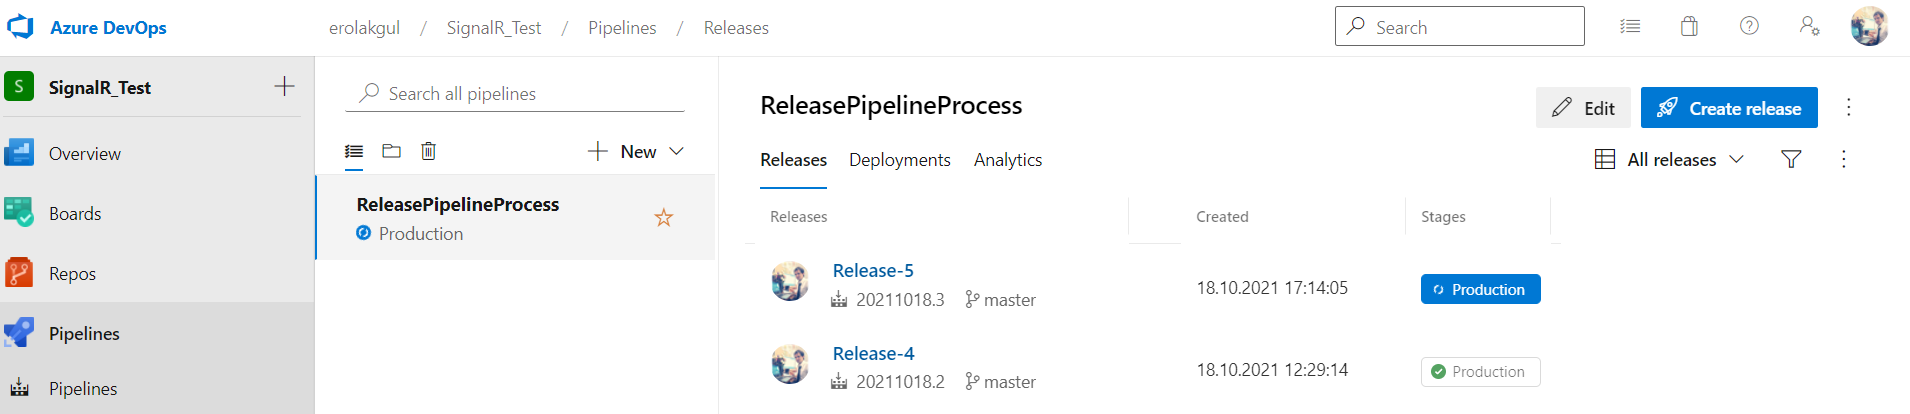Show the pipelines folder view icon
The image size is (1910, 414).
(391, 151)
